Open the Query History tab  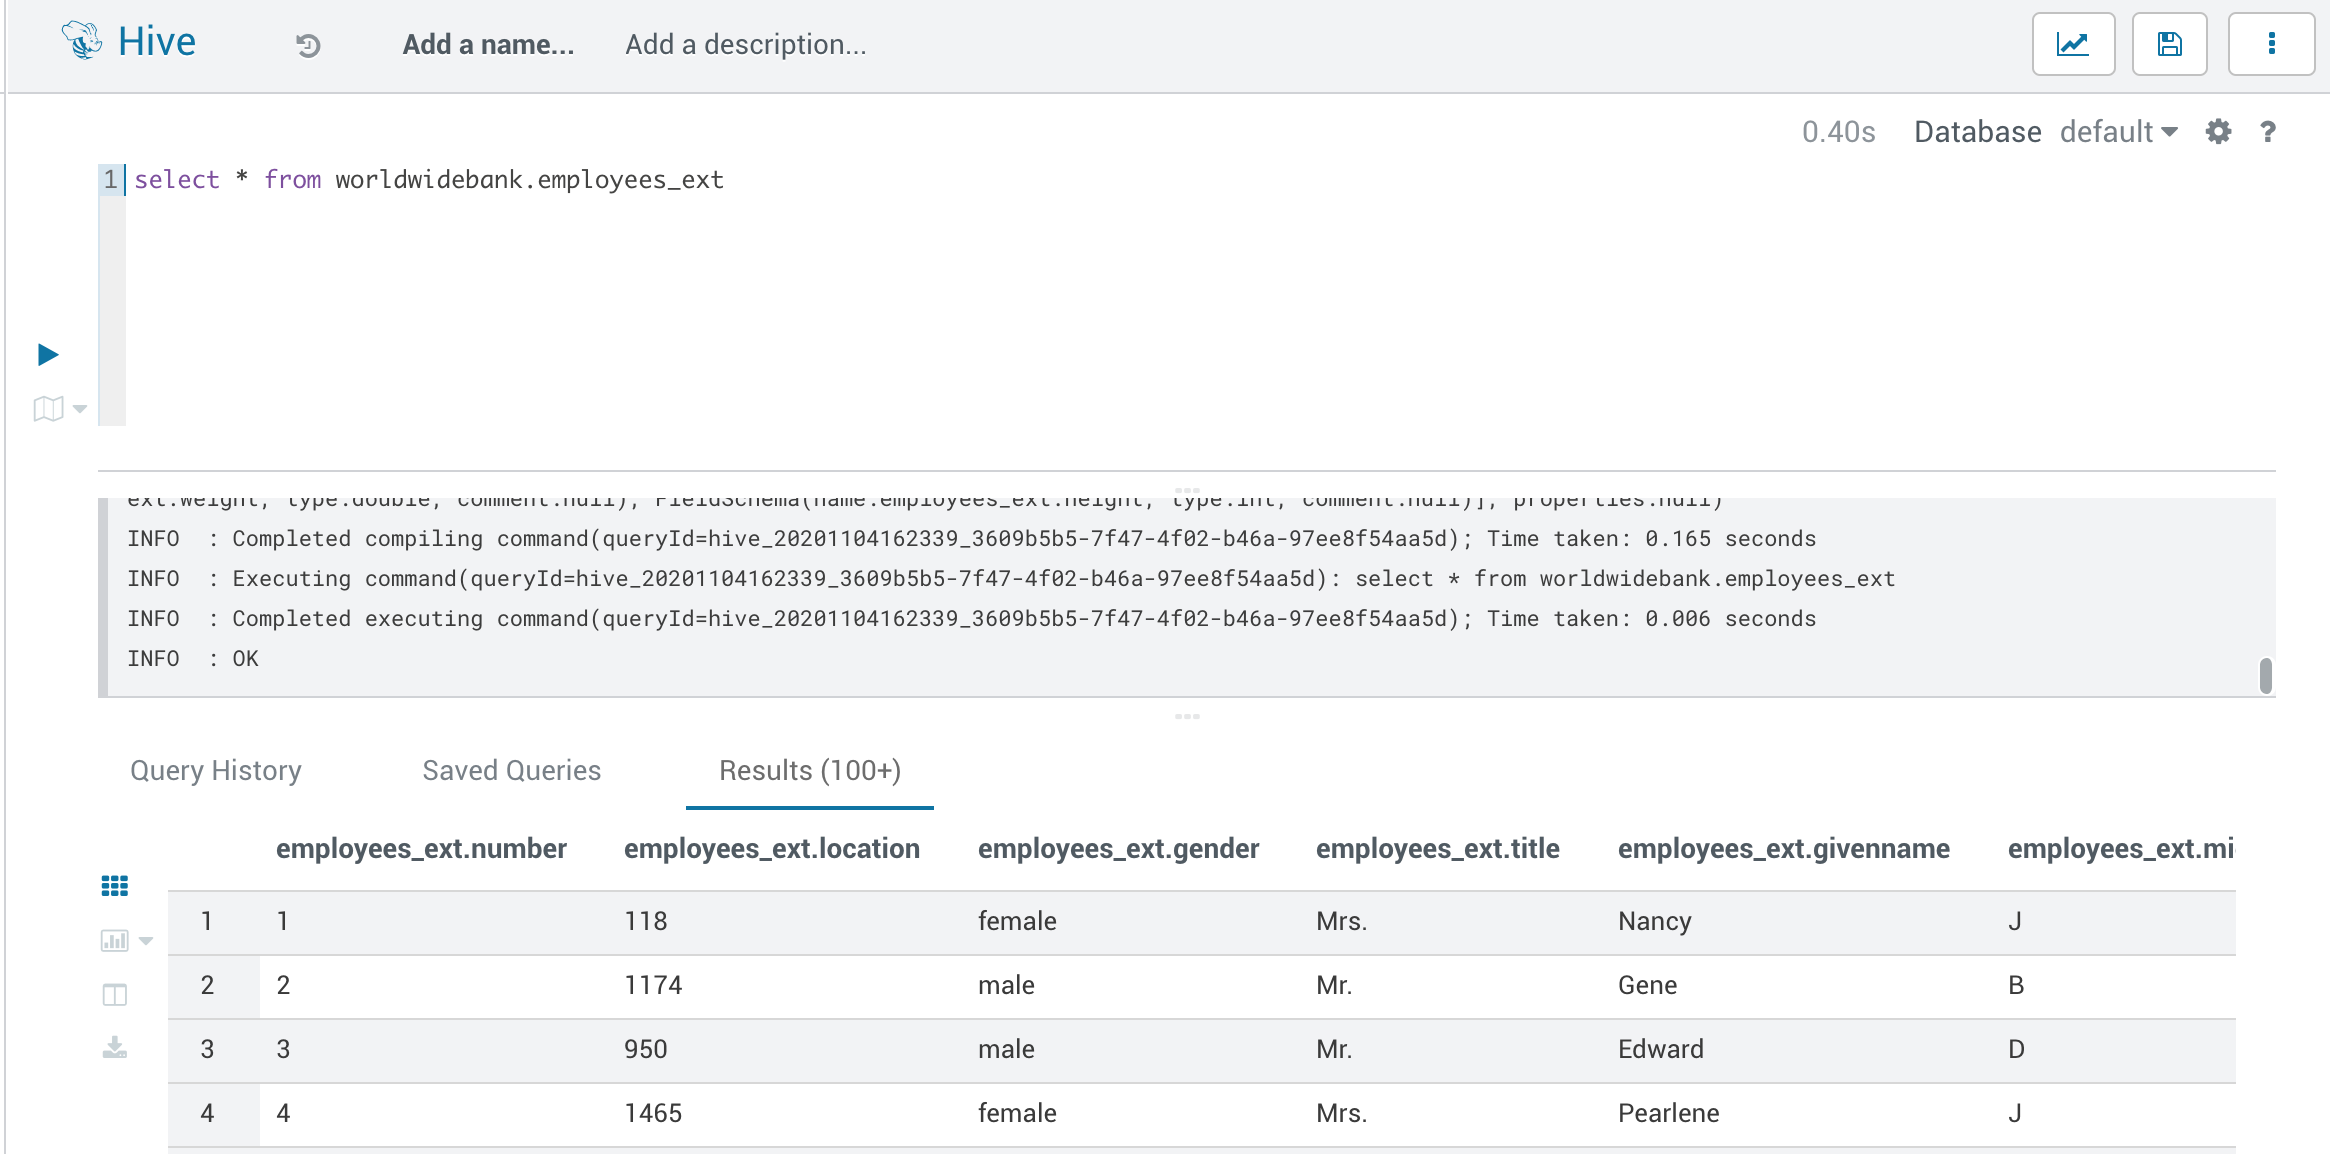pyautogui.click(x=215, y=770)
